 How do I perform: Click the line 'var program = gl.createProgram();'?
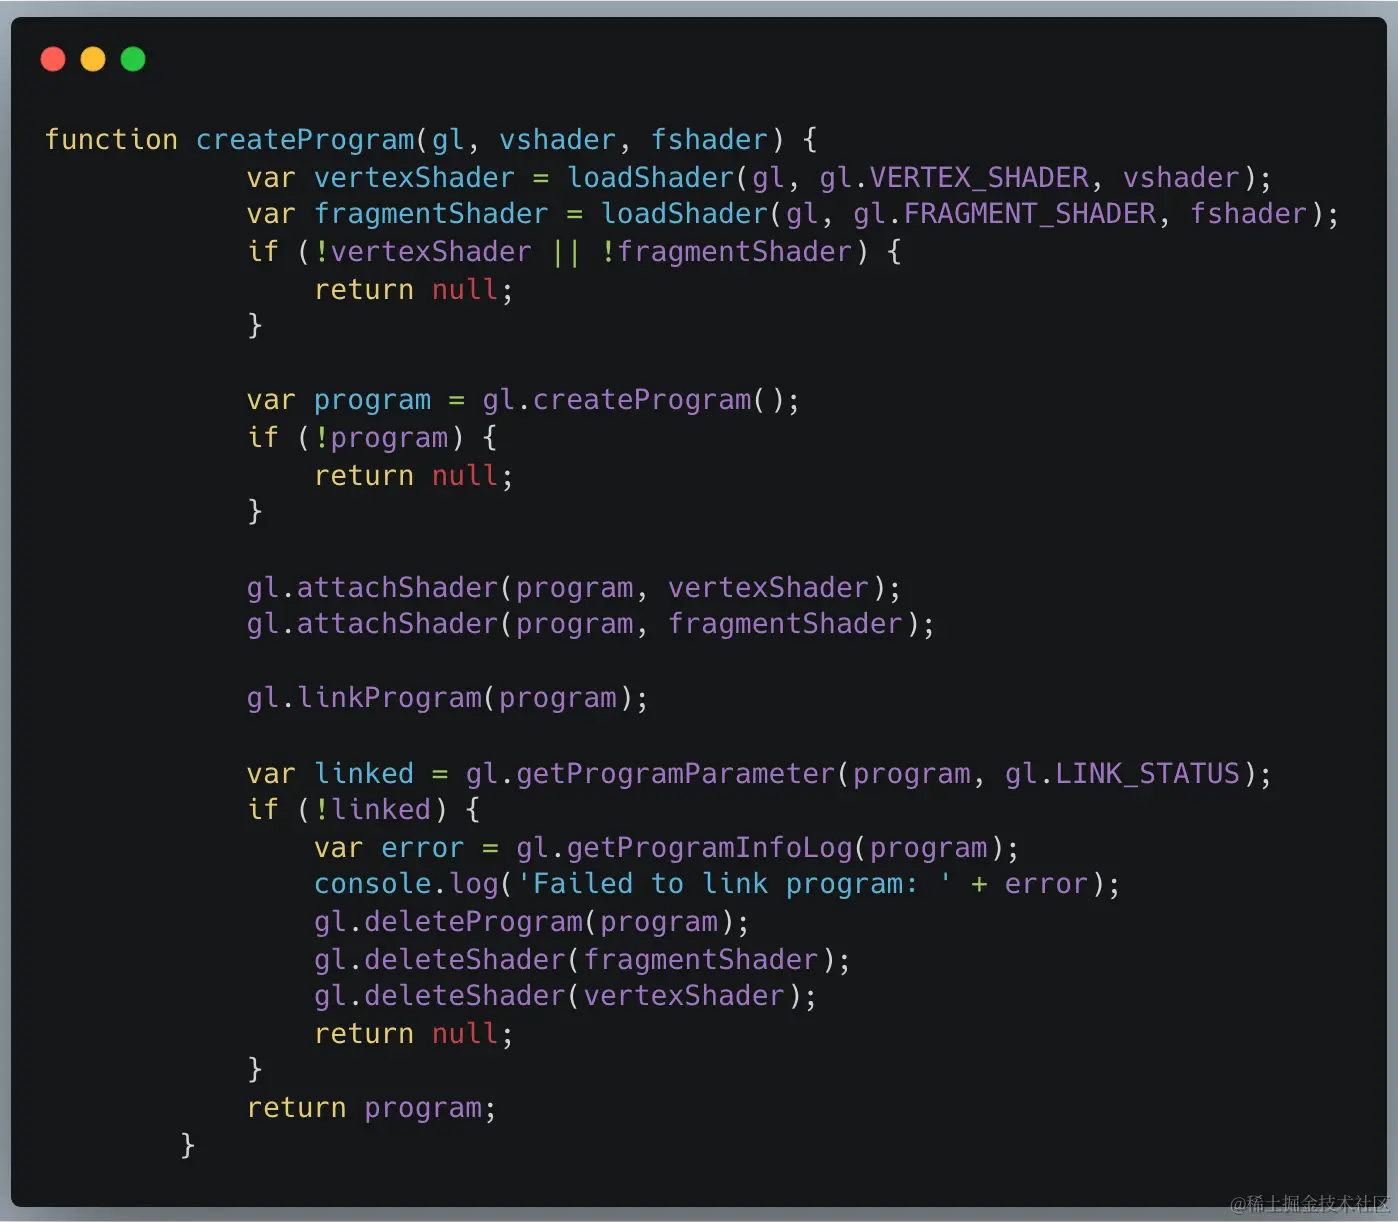(523, 400)
